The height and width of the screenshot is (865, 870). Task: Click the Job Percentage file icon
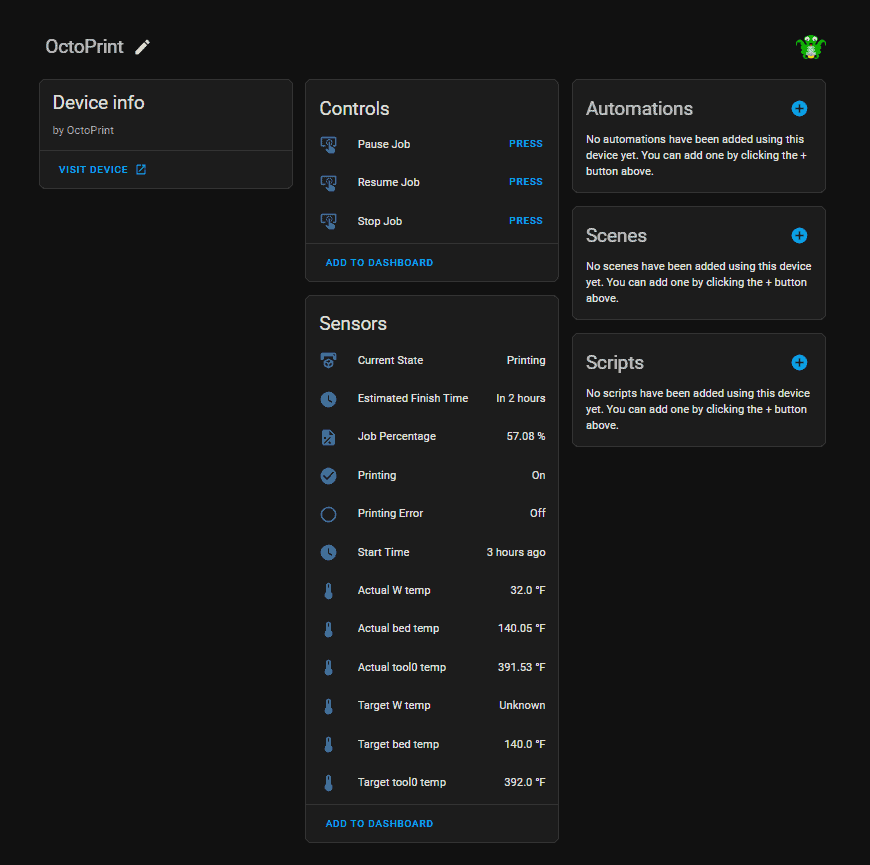point(328,437)
